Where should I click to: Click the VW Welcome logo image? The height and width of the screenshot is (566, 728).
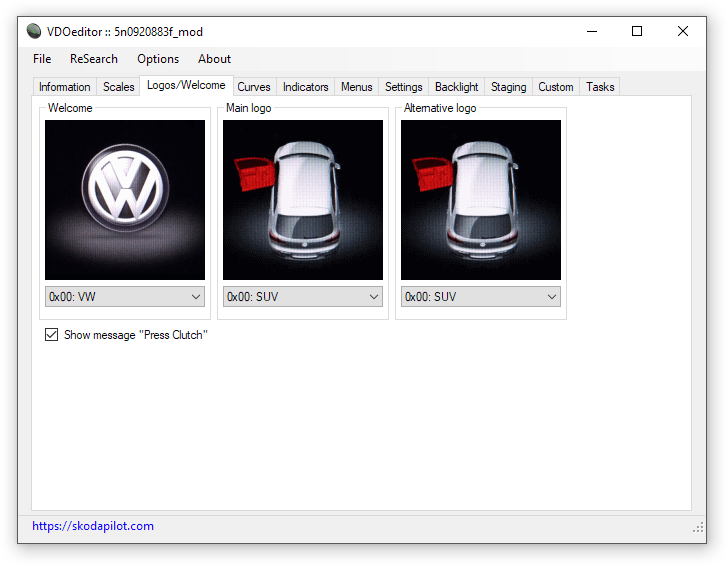point(125,200)
